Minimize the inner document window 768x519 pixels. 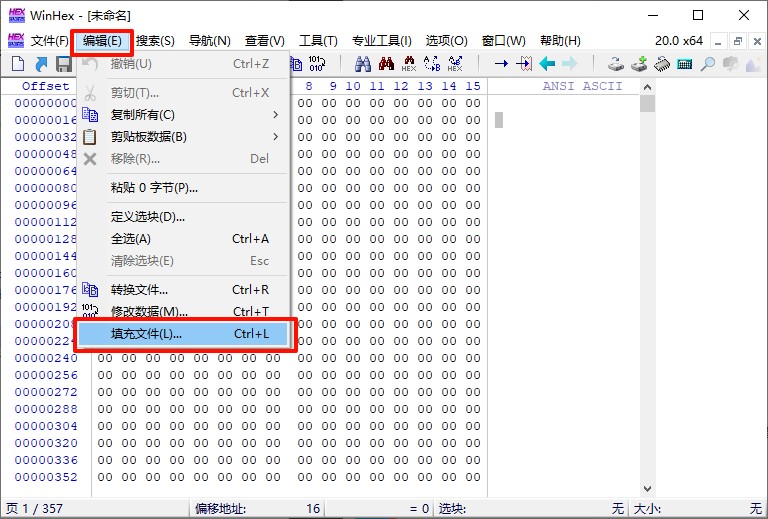[x=718, y=41]
